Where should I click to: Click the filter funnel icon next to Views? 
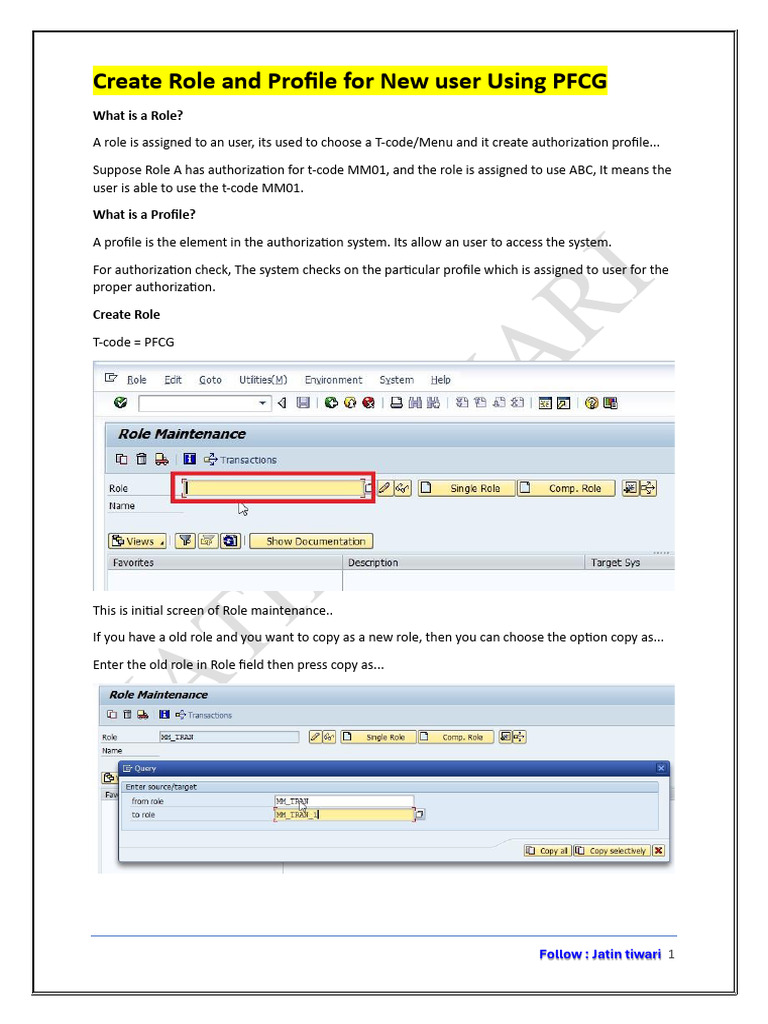pyautogui.click(x=185, y=541)
